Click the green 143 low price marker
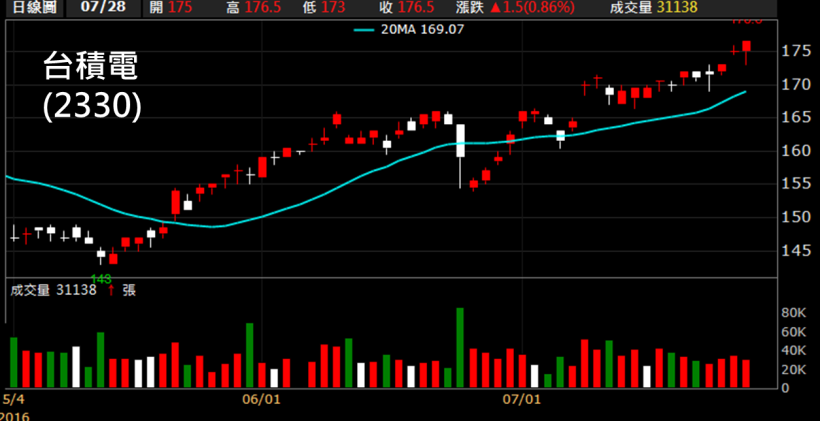The height and width of the screenshot is (421, 820). click(x=101, y=279)
